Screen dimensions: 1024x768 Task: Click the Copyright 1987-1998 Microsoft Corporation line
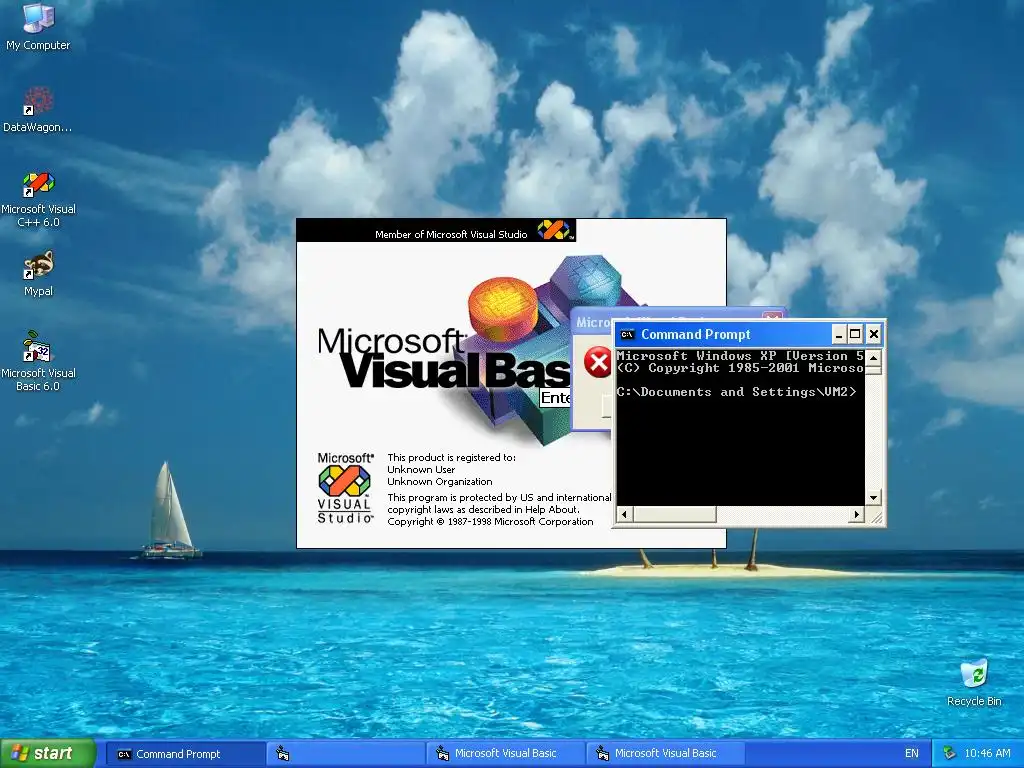[x=490, y=522]
